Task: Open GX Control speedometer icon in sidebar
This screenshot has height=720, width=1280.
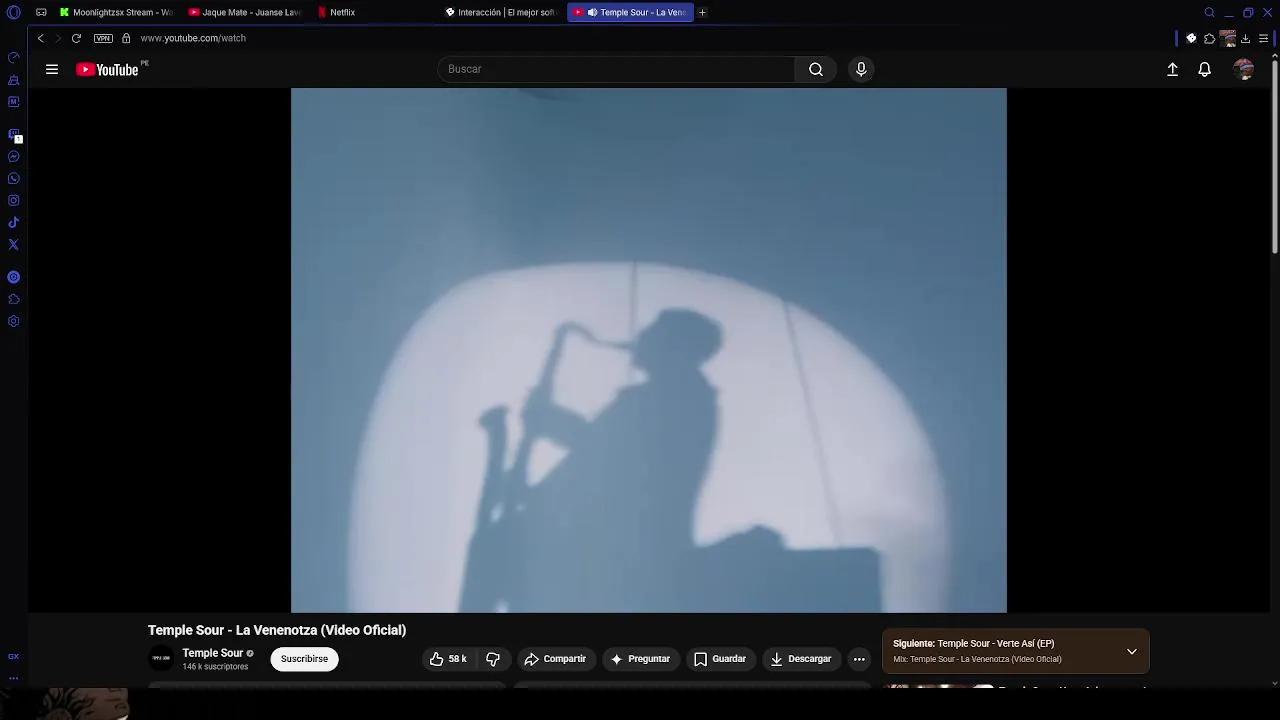Action: pos(14,58)
